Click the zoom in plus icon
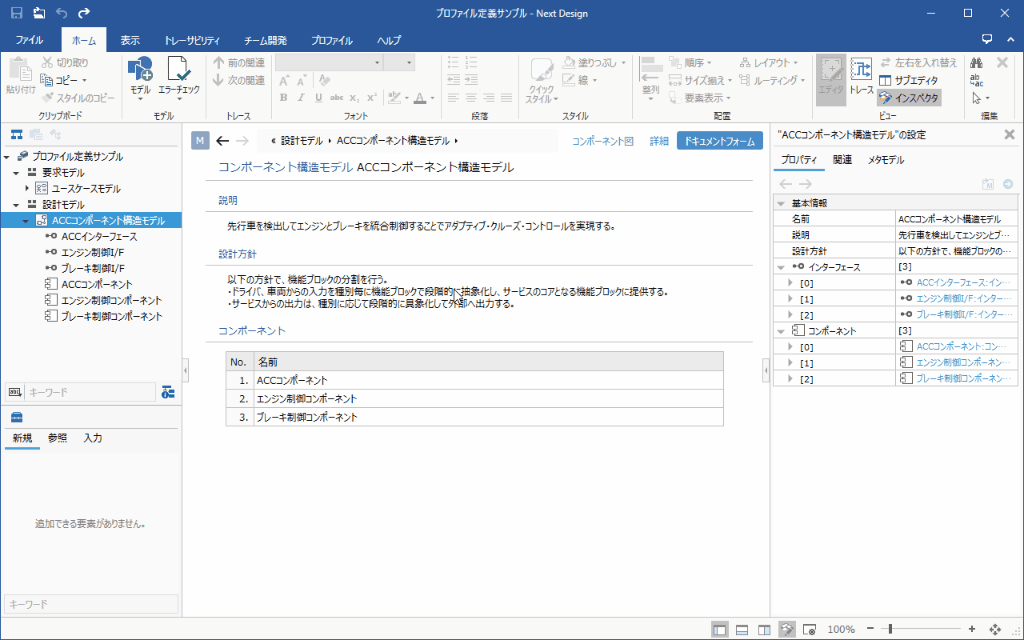 coord(972,629)
